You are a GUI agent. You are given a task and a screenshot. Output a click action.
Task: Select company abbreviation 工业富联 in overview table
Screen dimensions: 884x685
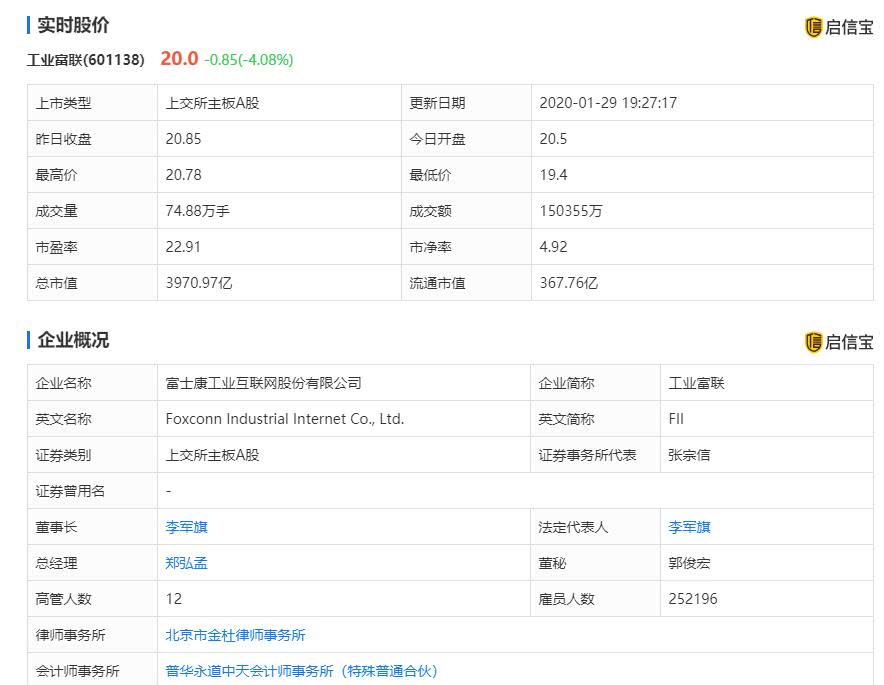tap(696, 383)
